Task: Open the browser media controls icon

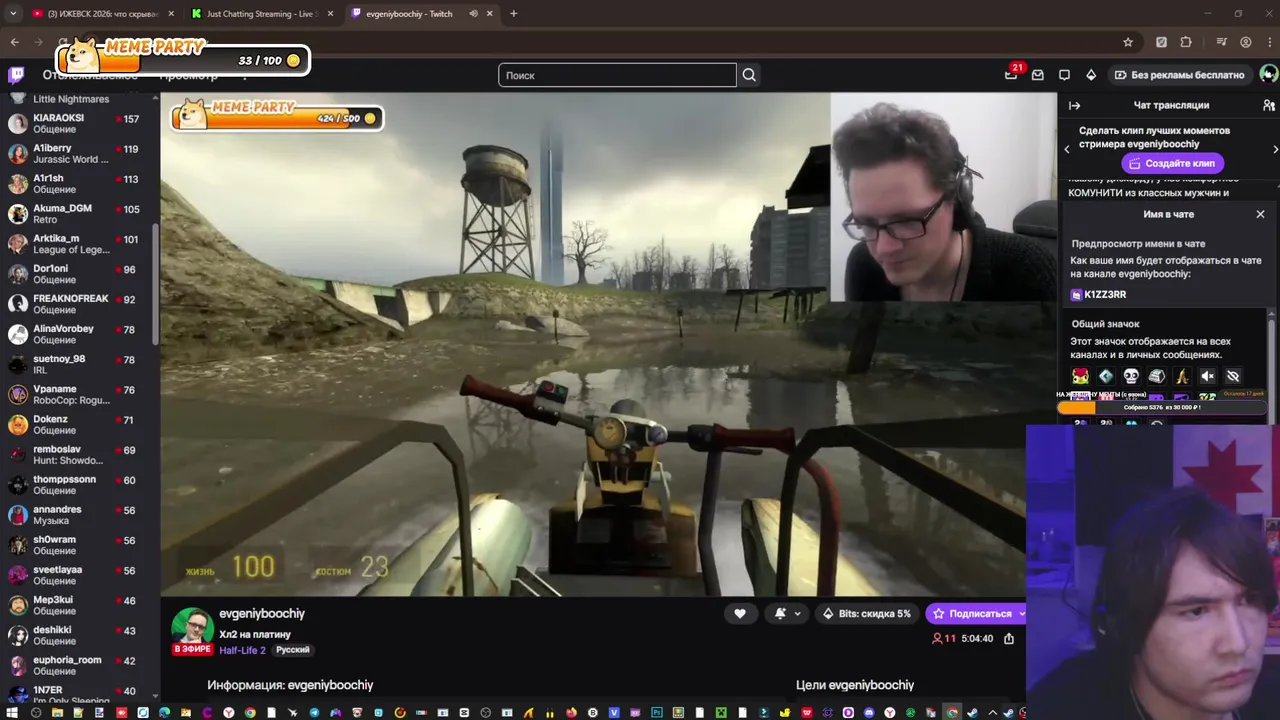Action: (x=1221, y=42)
